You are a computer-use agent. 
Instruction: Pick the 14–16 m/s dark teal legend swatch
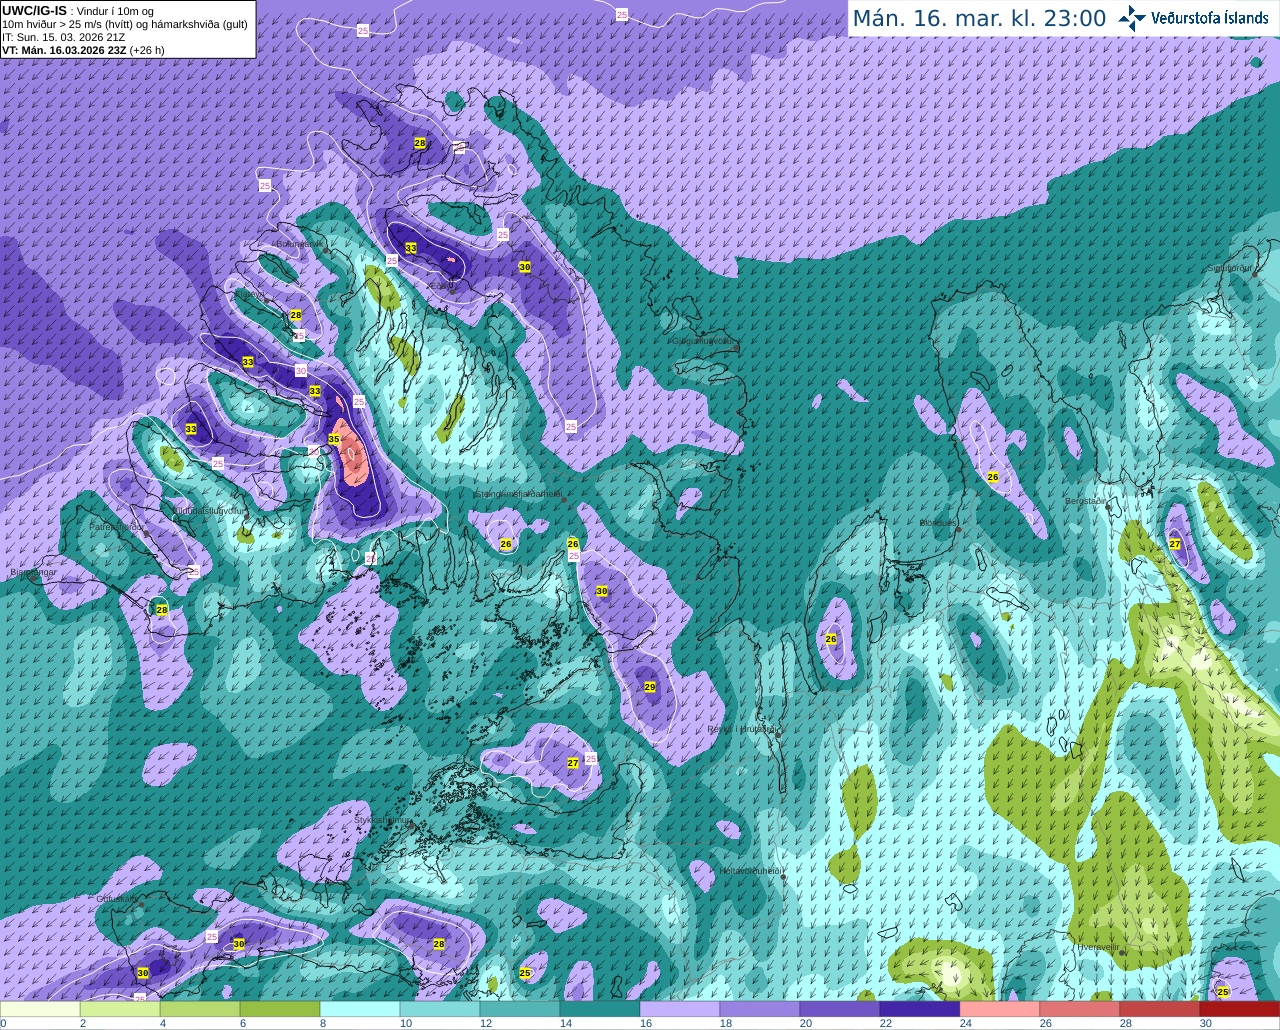pyautogui.click(x=600, y=1009)
